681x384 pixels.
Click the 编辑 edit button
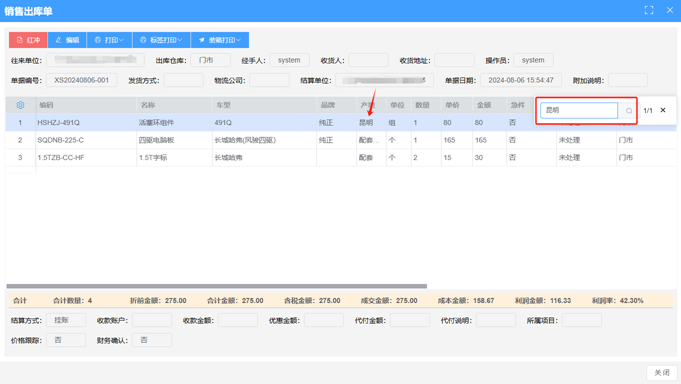click(x=67, y=40)
